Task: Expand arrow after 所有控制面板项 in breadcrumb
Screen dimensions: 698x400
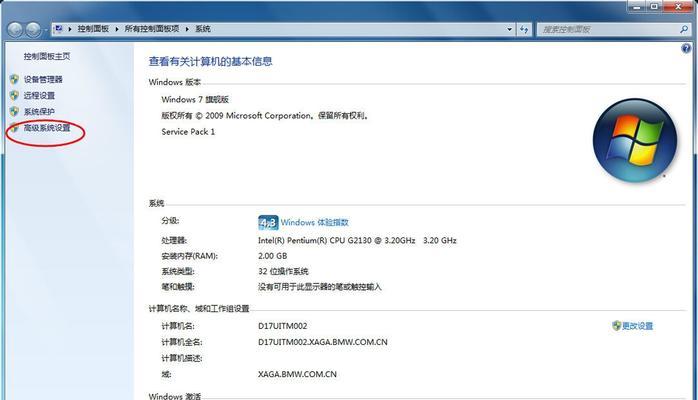Action: coord(187,29)
